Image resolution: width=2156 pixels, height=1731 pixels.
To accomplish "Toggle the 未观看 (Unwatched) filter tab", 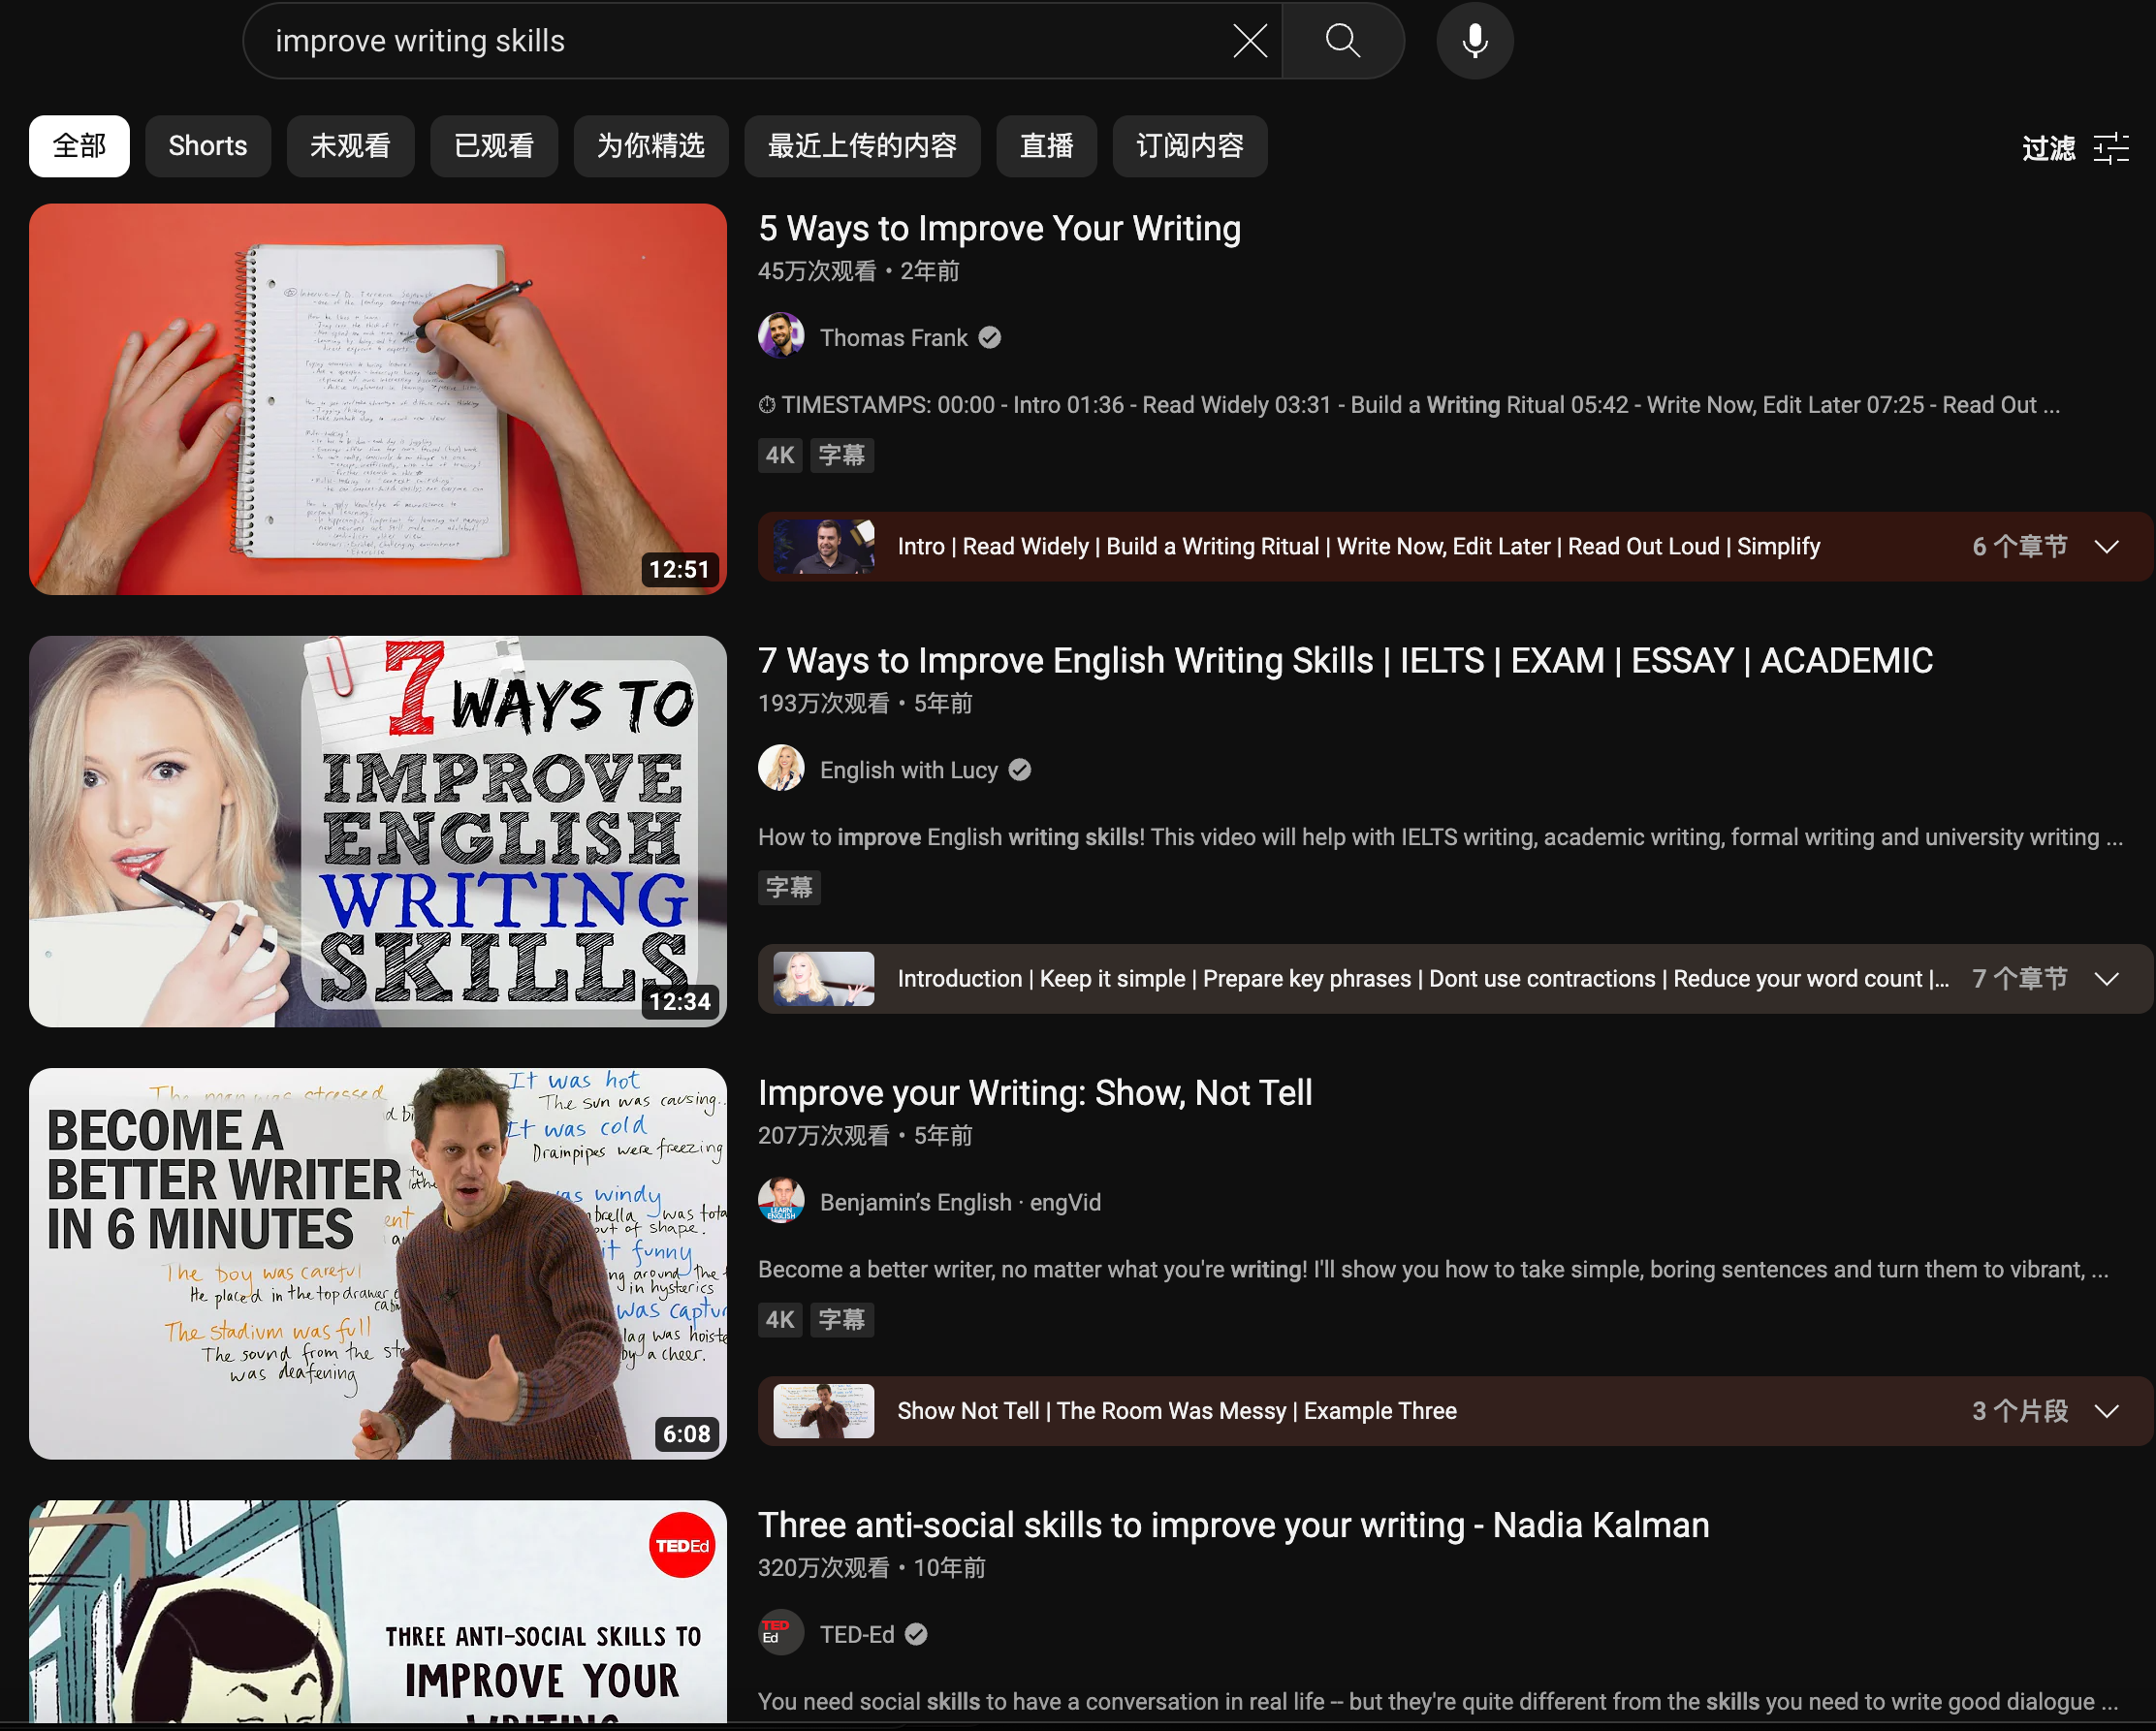I will 348,144.
